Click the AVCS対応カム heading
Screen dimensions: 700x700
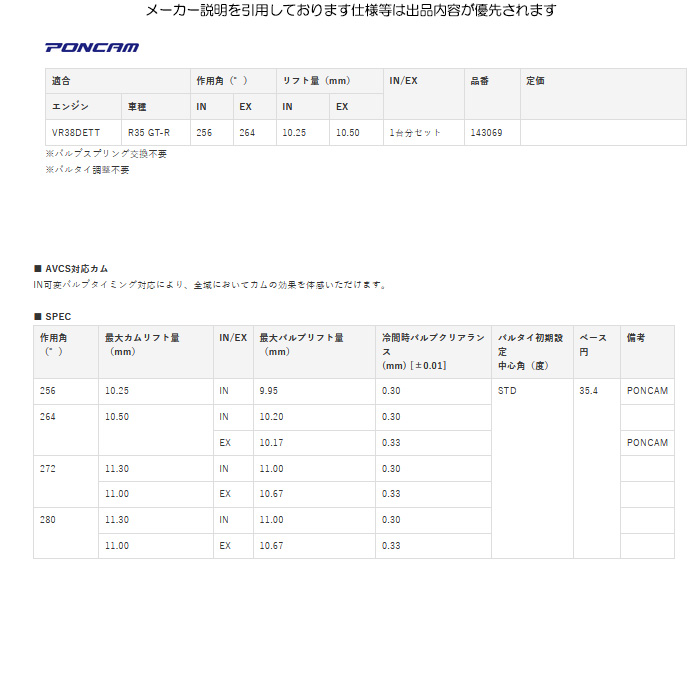tap(71, 269)
